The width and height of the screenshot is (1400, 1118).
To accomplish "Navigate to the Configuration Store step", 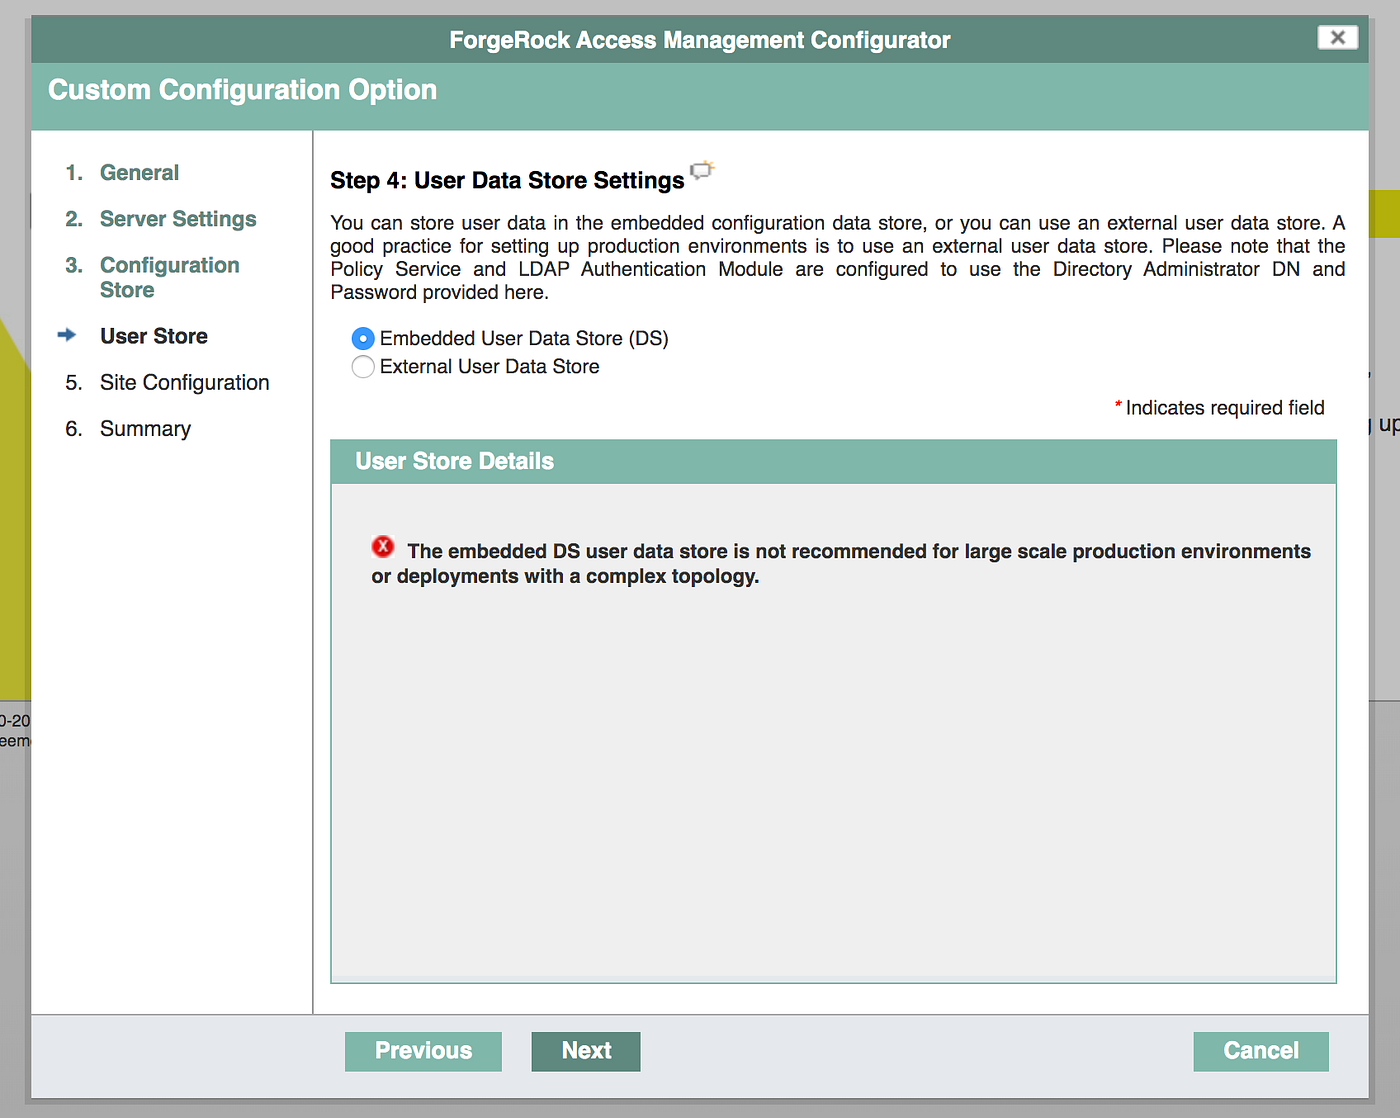I will pos(169,277).
